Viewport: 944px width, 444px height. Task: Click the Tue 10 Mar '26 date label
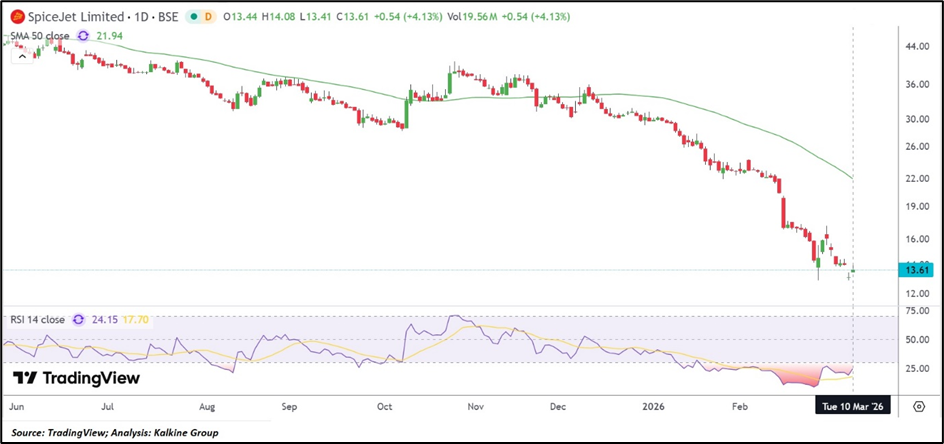[x=853, y=407]
